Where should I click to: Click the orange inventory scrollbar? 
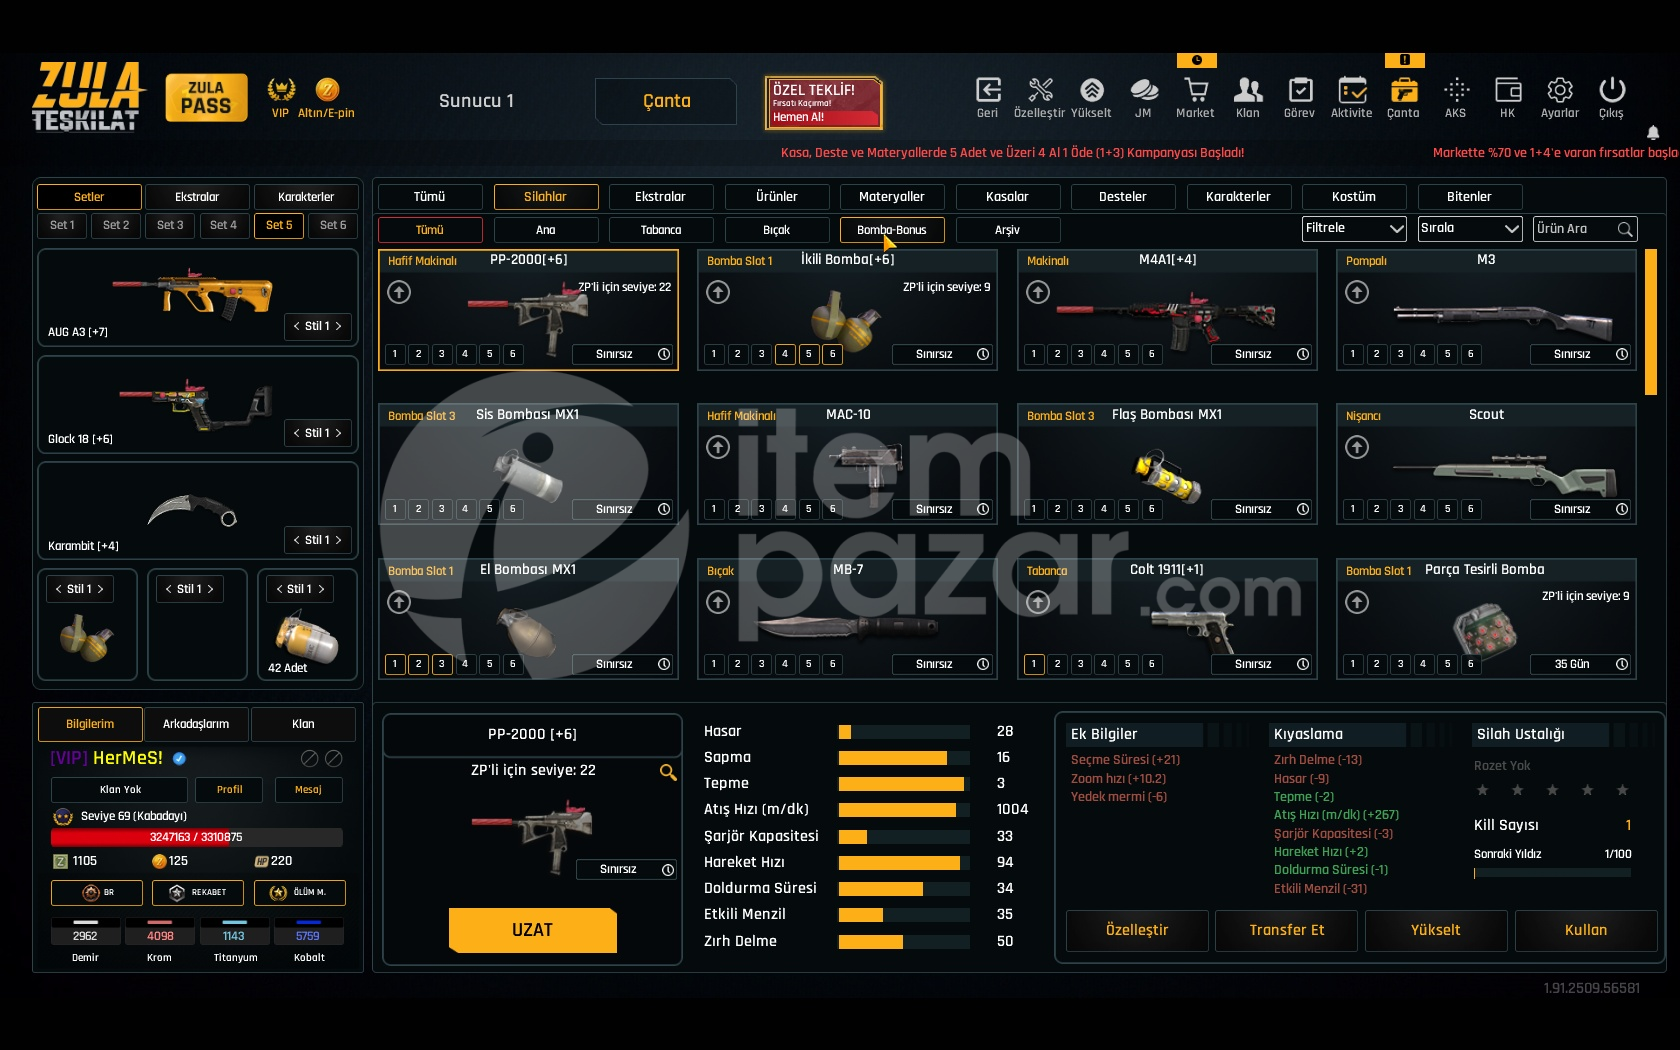1651,322
